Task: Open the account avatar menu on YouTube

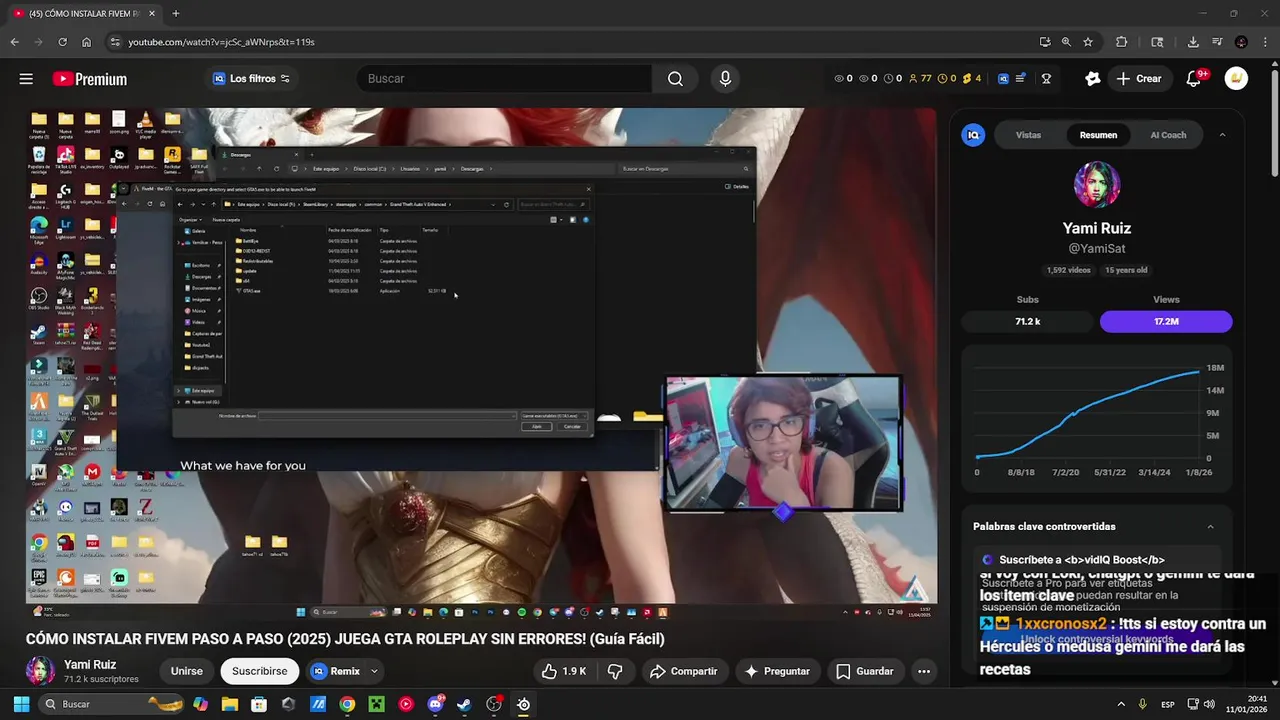Action: coord(1236,79)
